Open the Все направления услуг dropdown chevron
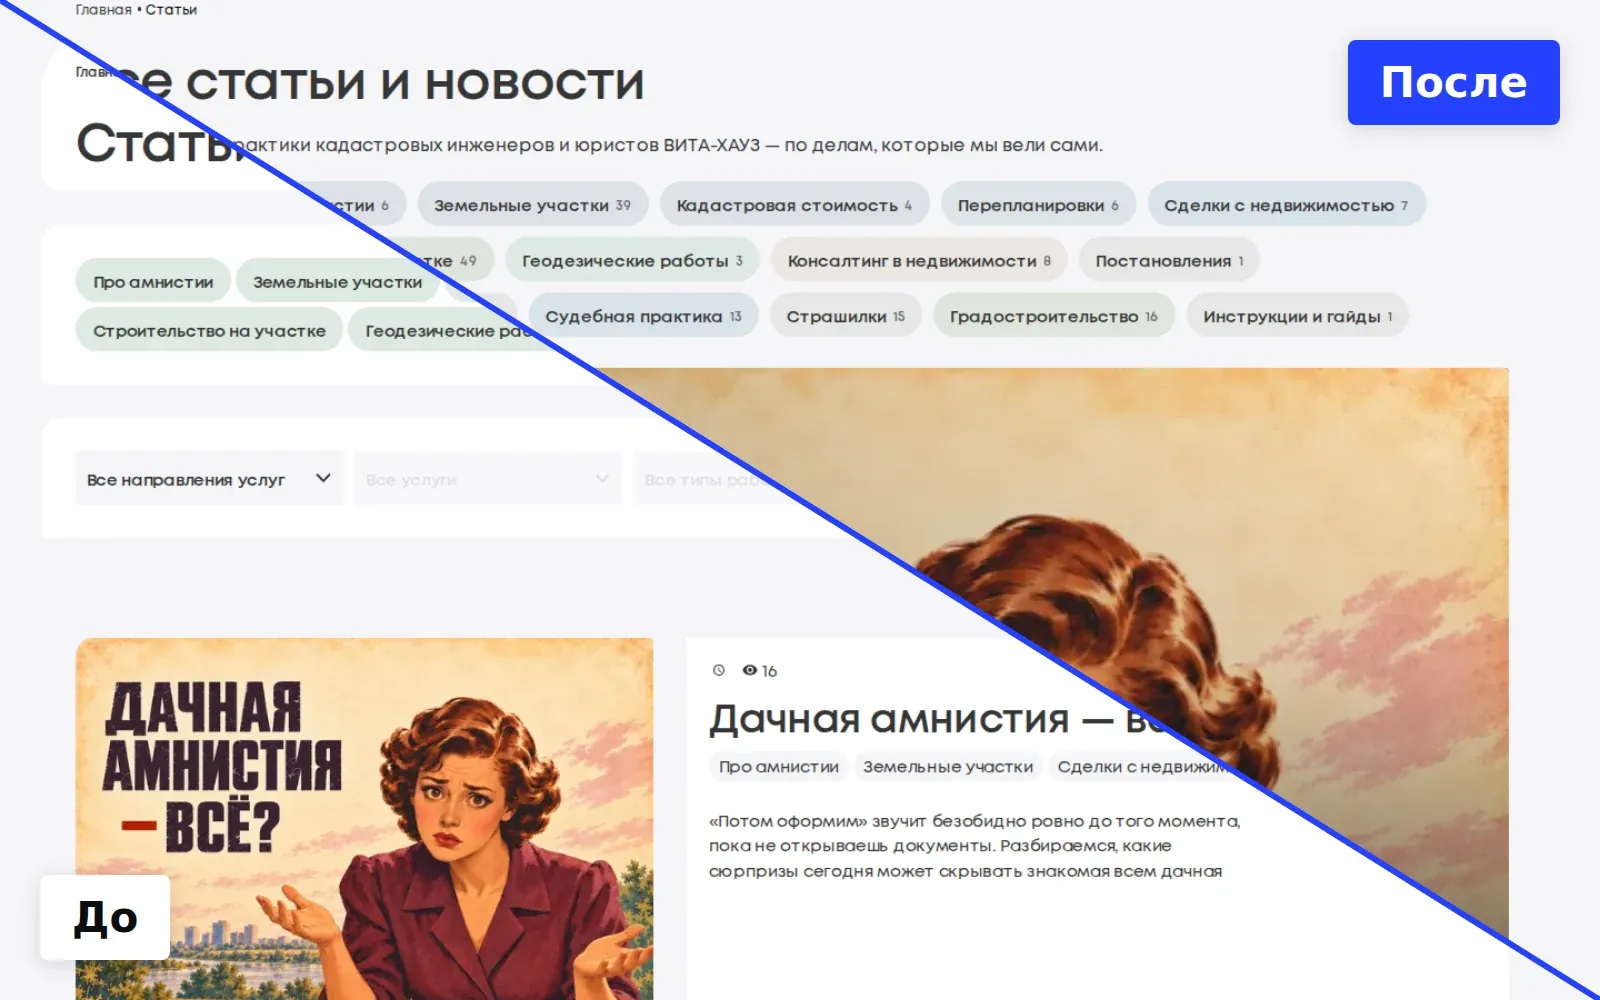 pyautogui.click(x=323, y=478)
